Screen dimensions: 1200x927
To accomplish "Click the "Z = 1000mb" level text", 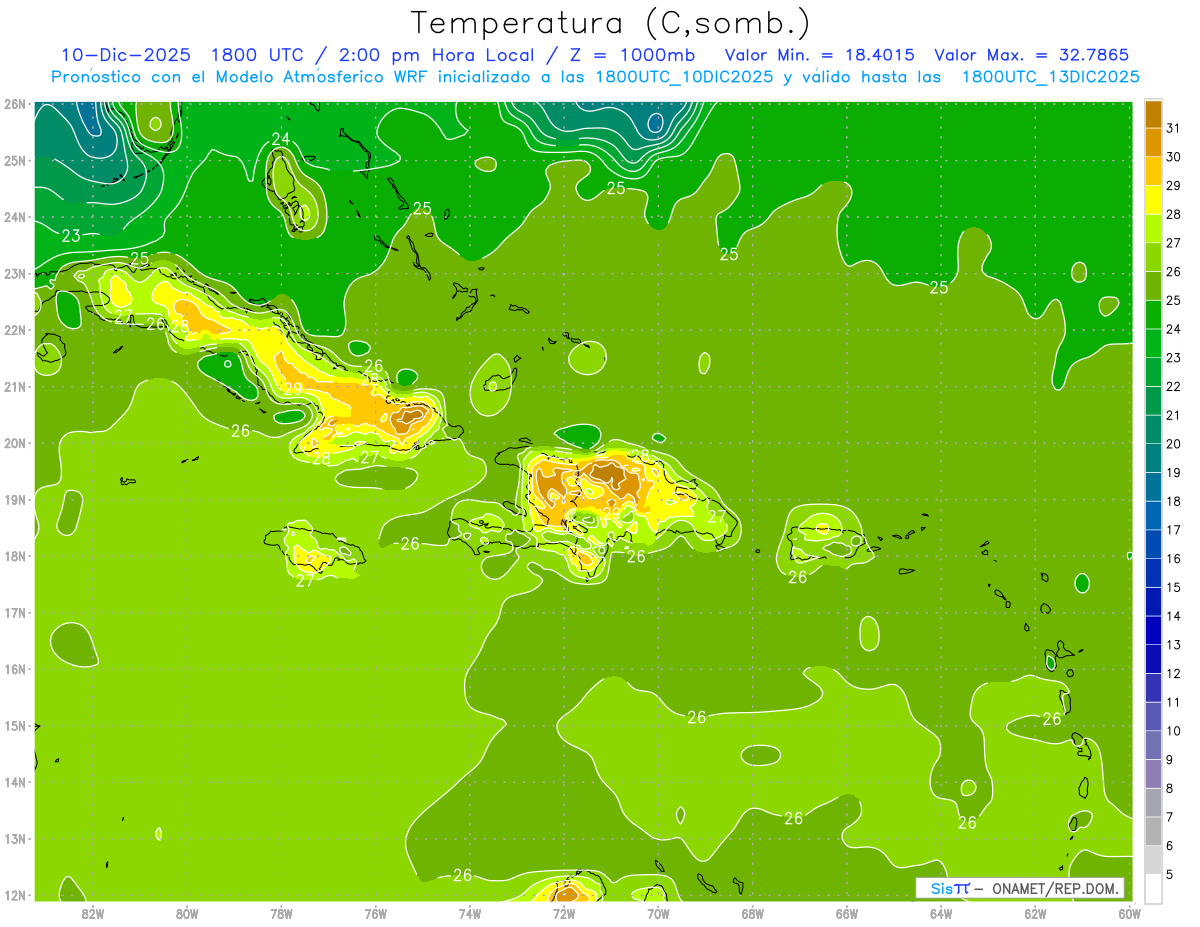I will point(626,55).
